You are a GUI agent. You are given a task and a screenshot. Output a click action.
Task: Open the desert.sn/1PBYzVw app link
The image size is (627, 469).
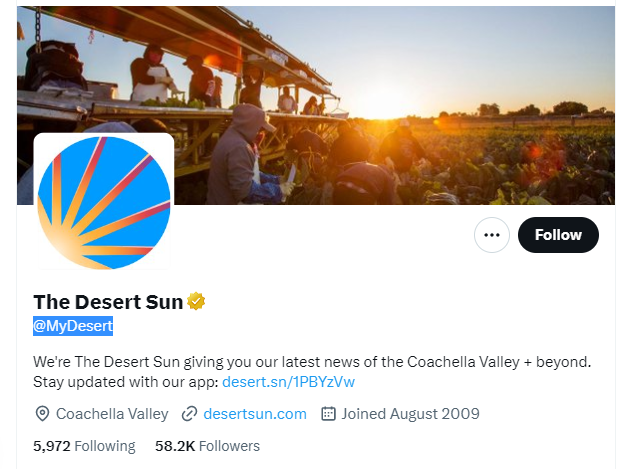pyautogui.click(x=288, y=382)
